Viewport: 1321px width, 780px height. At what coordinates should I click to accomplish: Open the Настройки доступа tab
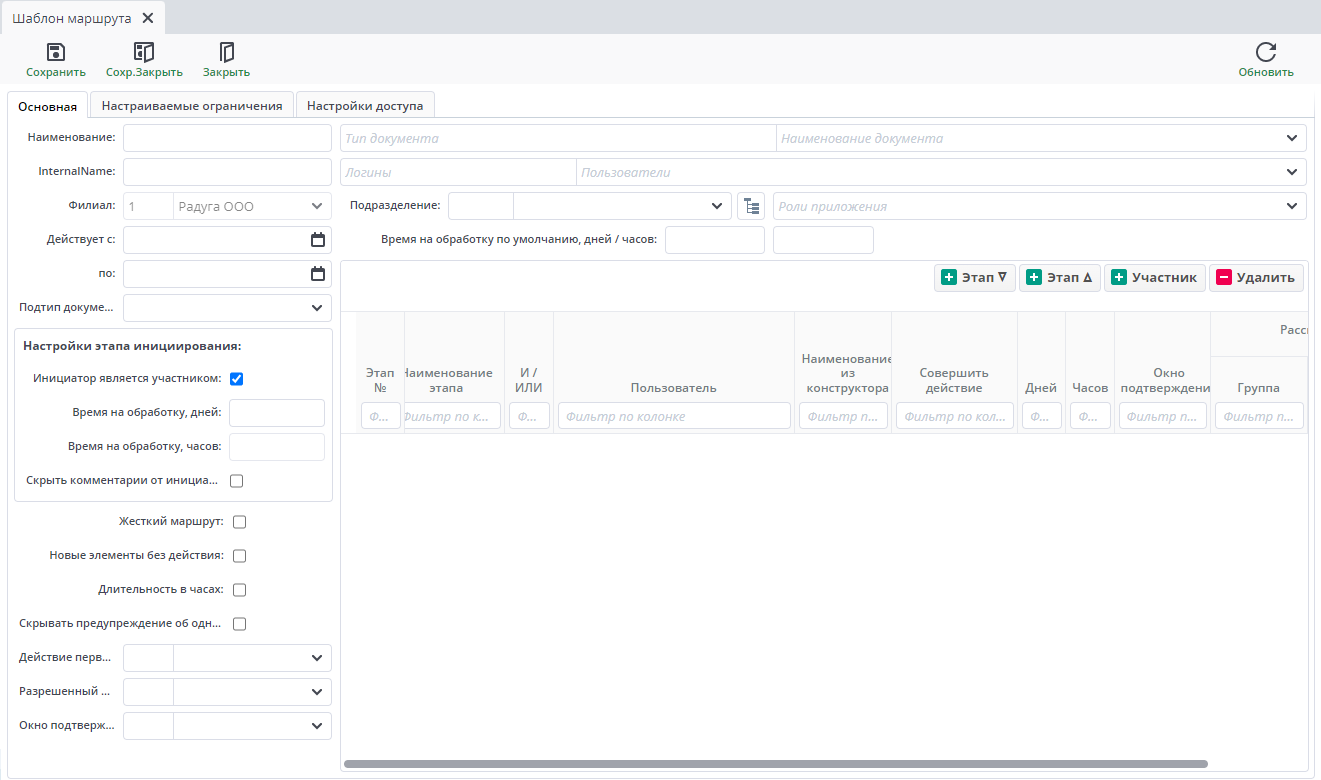coord(365,105)
